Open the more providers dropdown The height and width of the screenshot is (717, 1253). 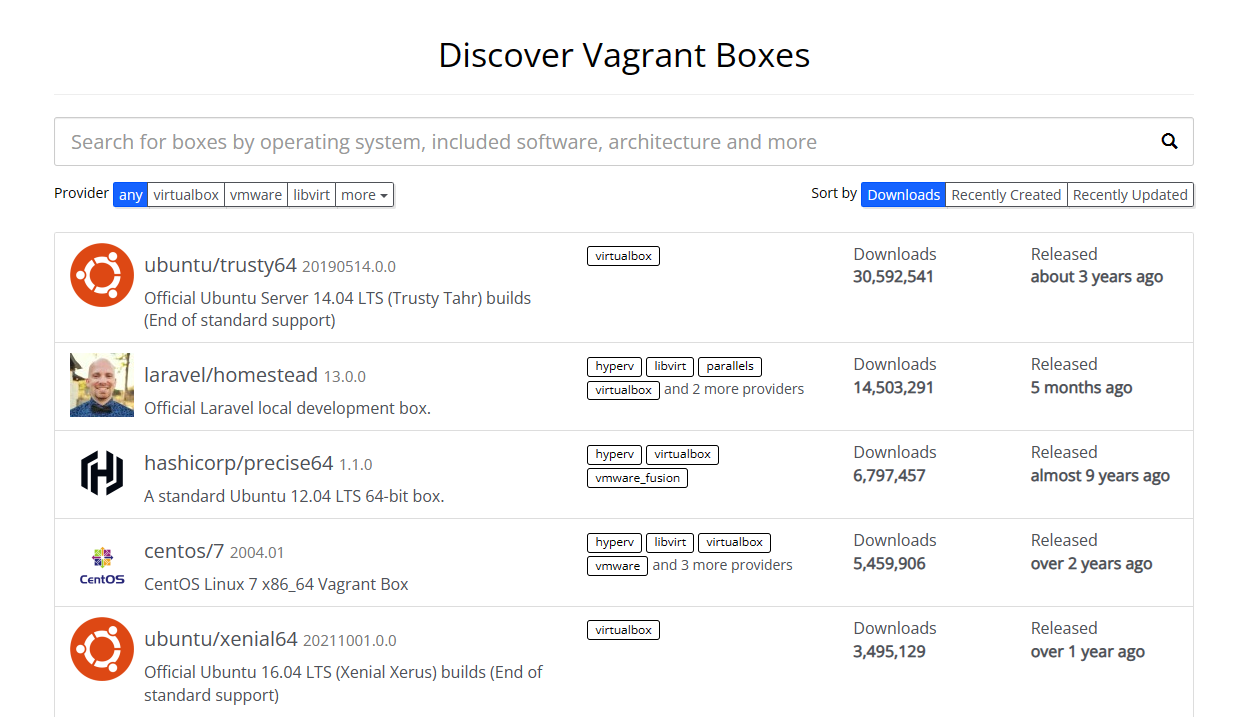click(x=364, y=194)
